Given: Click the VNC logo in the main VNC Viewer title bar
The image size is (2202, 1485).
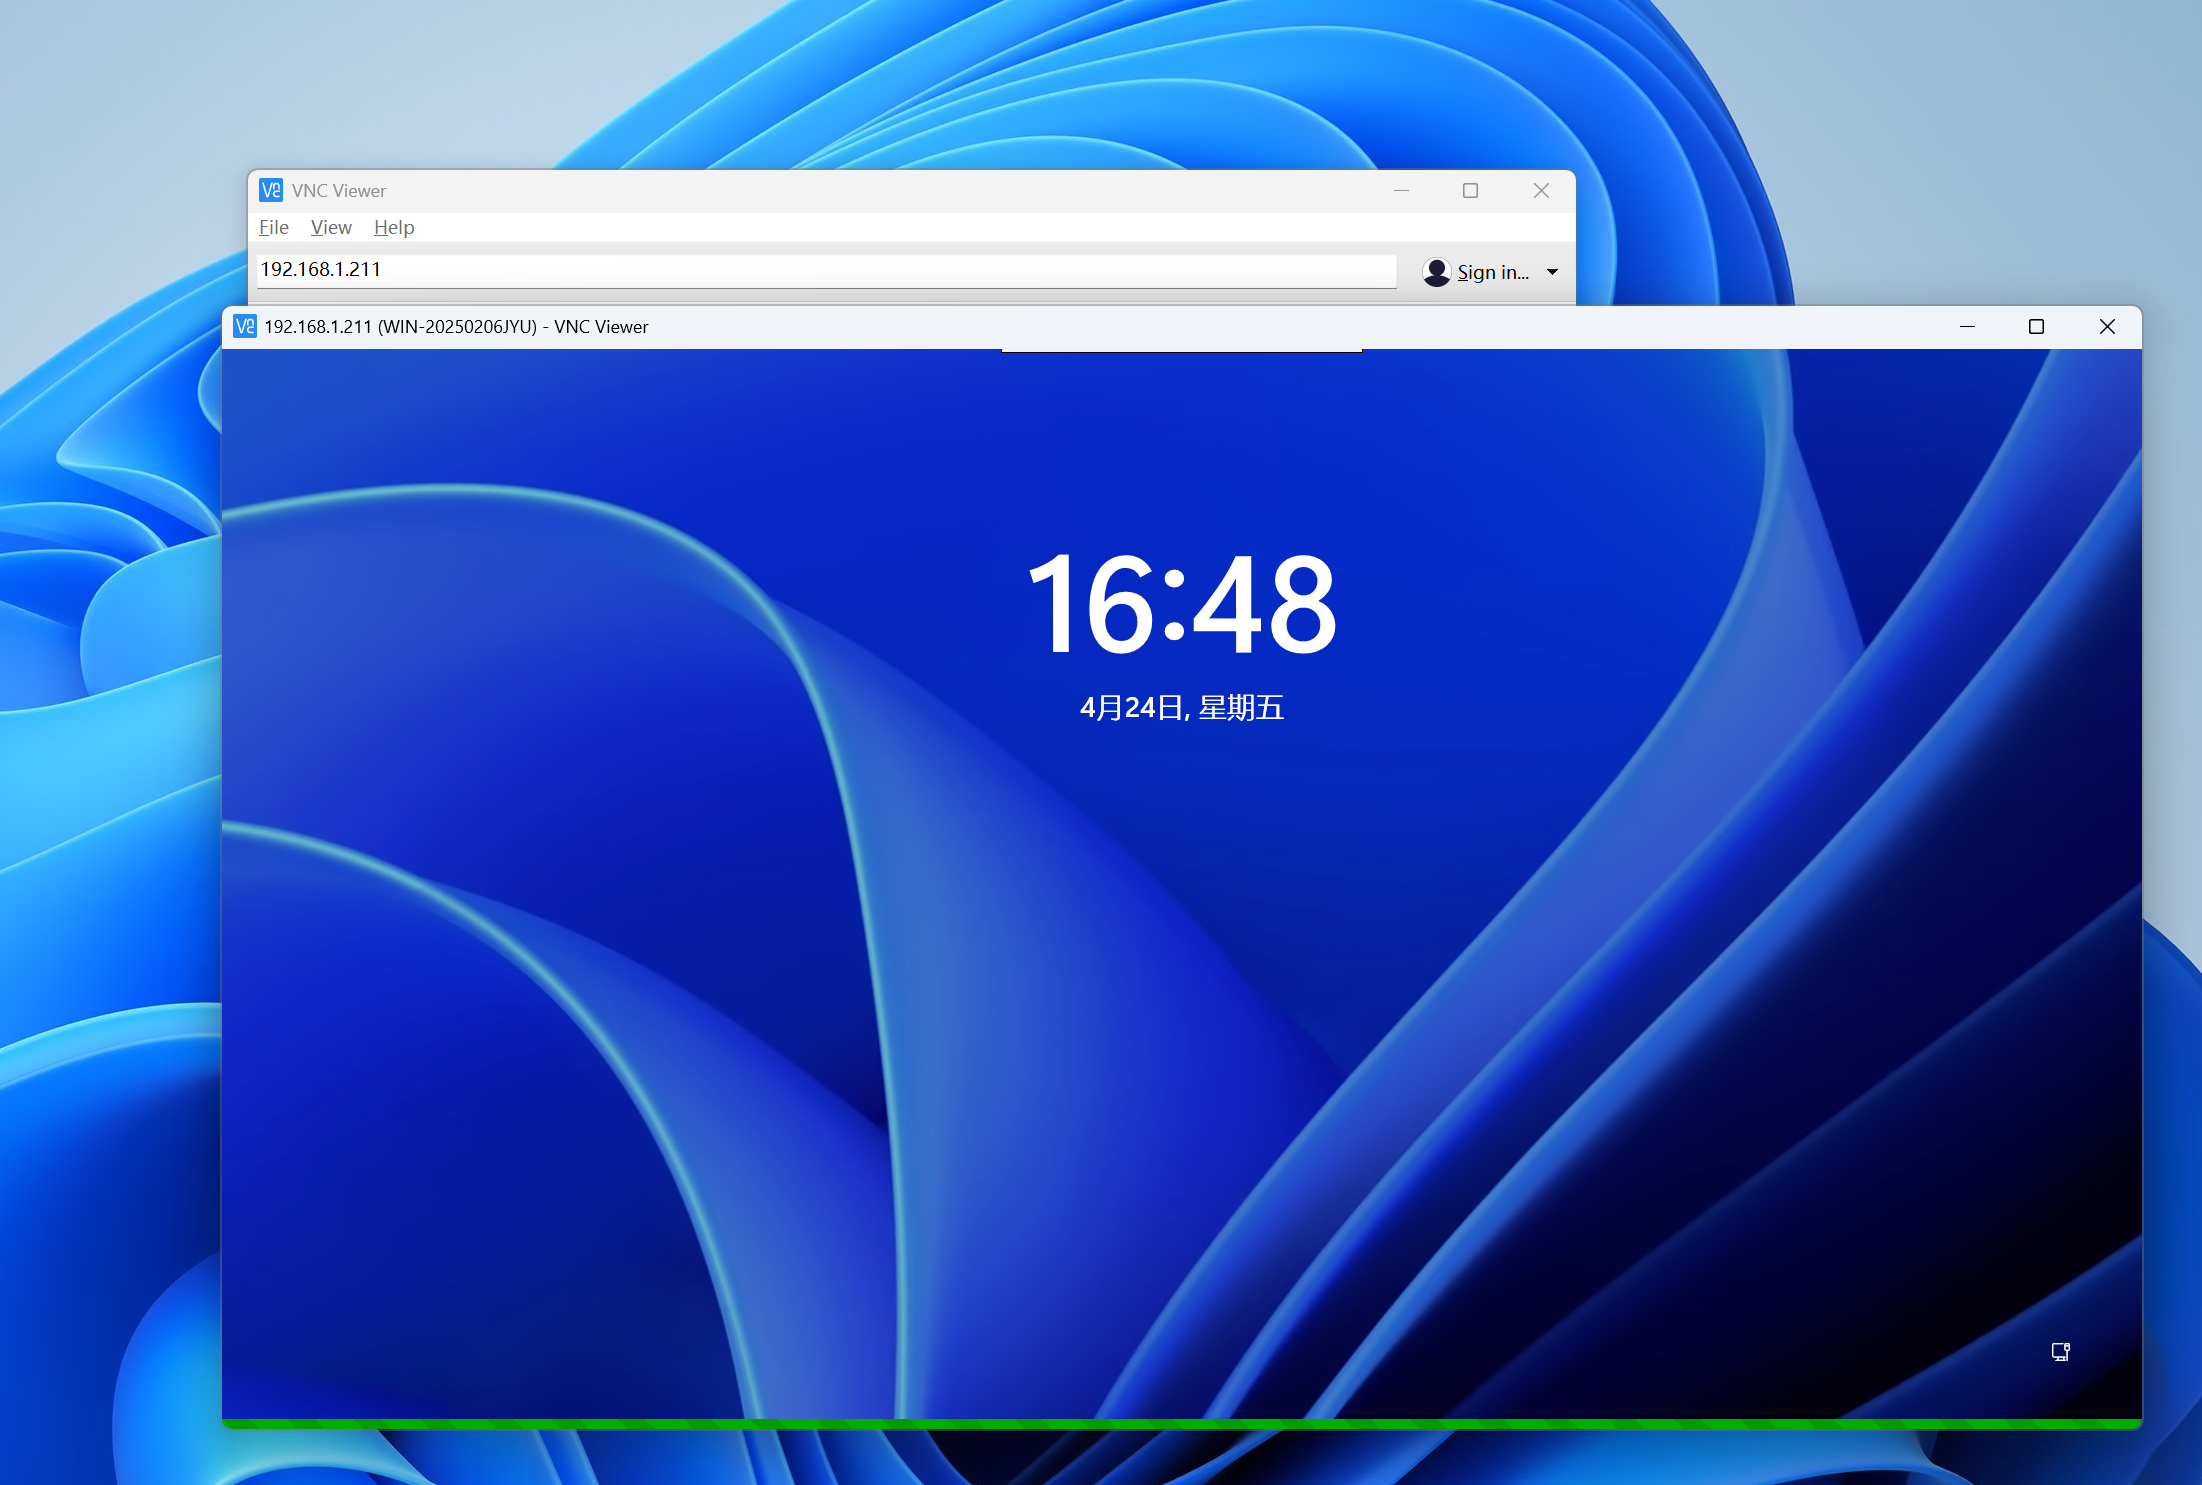Looking at the screenshot, I should tap(271, 190).
